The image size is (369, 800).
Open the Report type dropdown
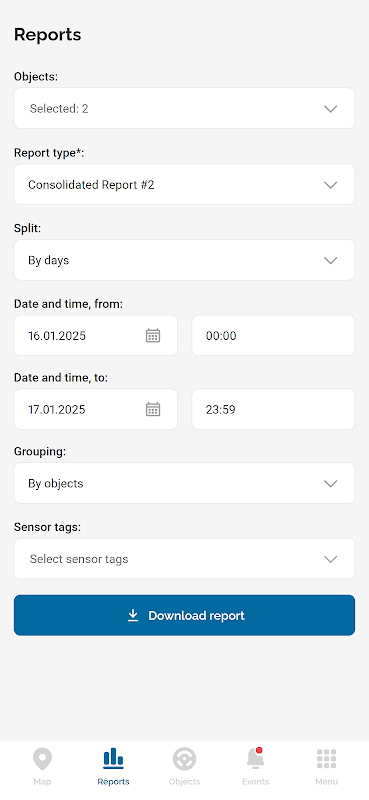pos(184,184)
